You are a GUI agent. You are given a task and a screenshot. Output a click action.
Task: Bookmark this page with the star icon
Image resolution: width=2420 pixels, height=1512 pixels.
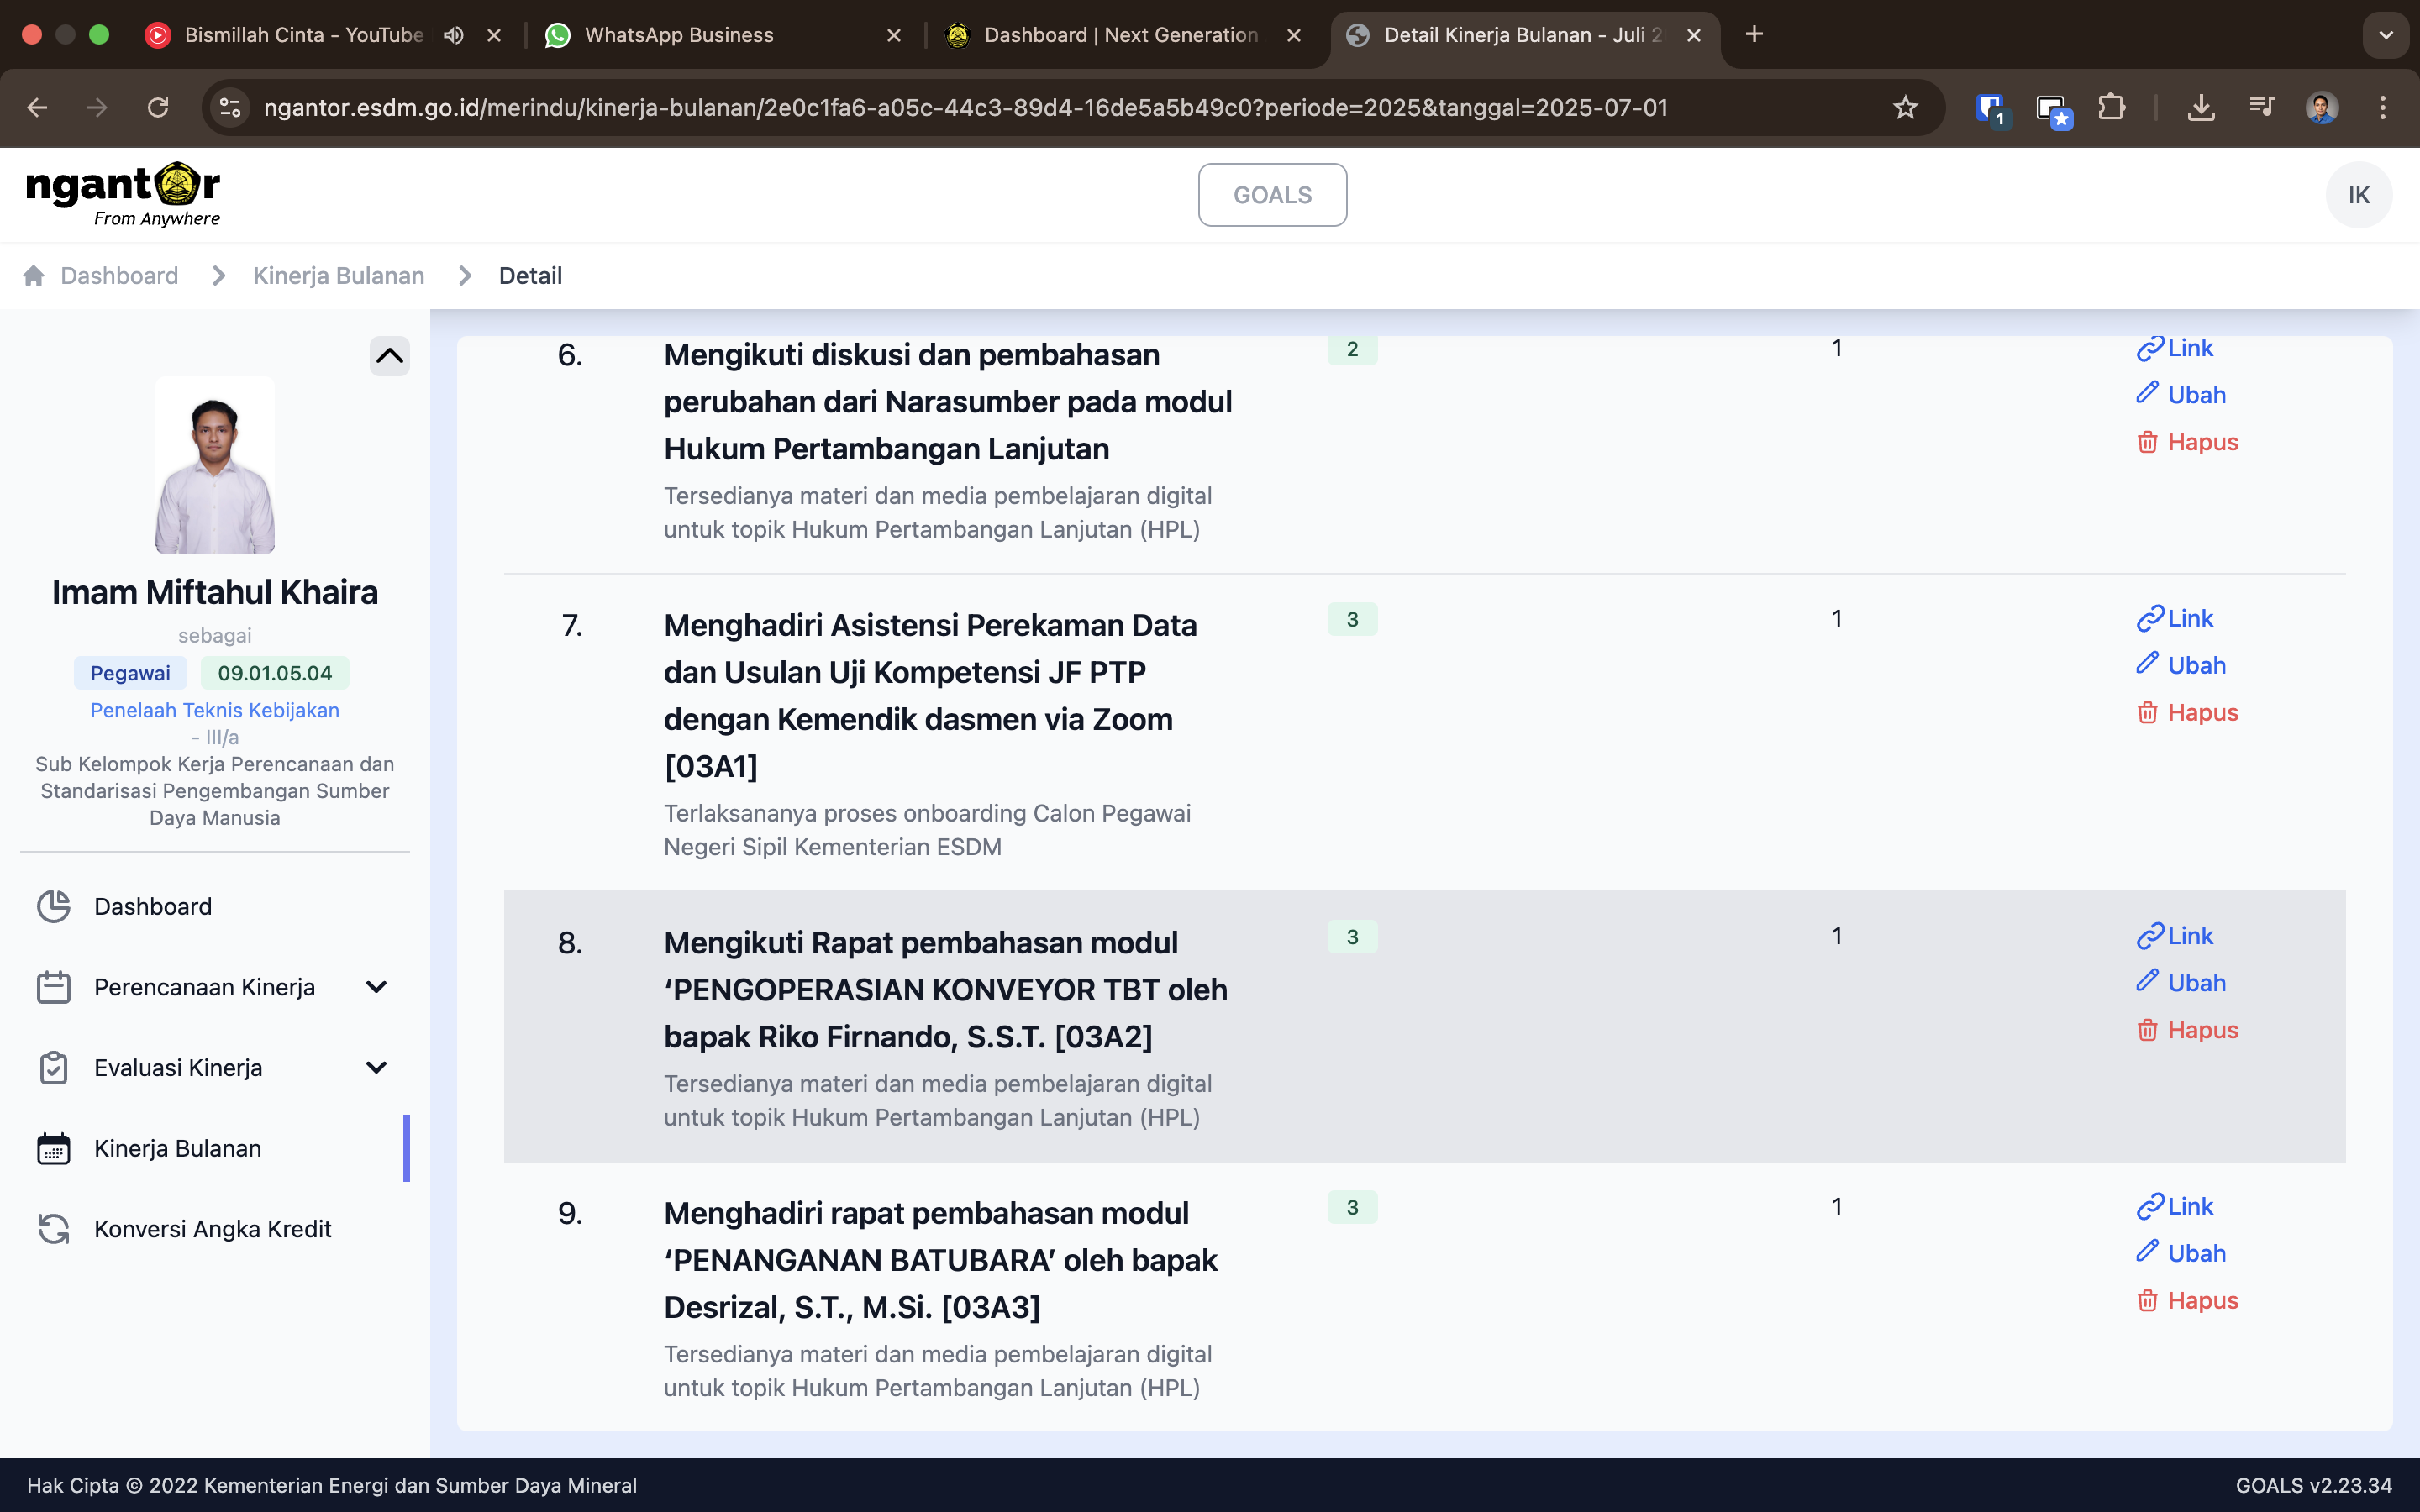[1905, 108]
